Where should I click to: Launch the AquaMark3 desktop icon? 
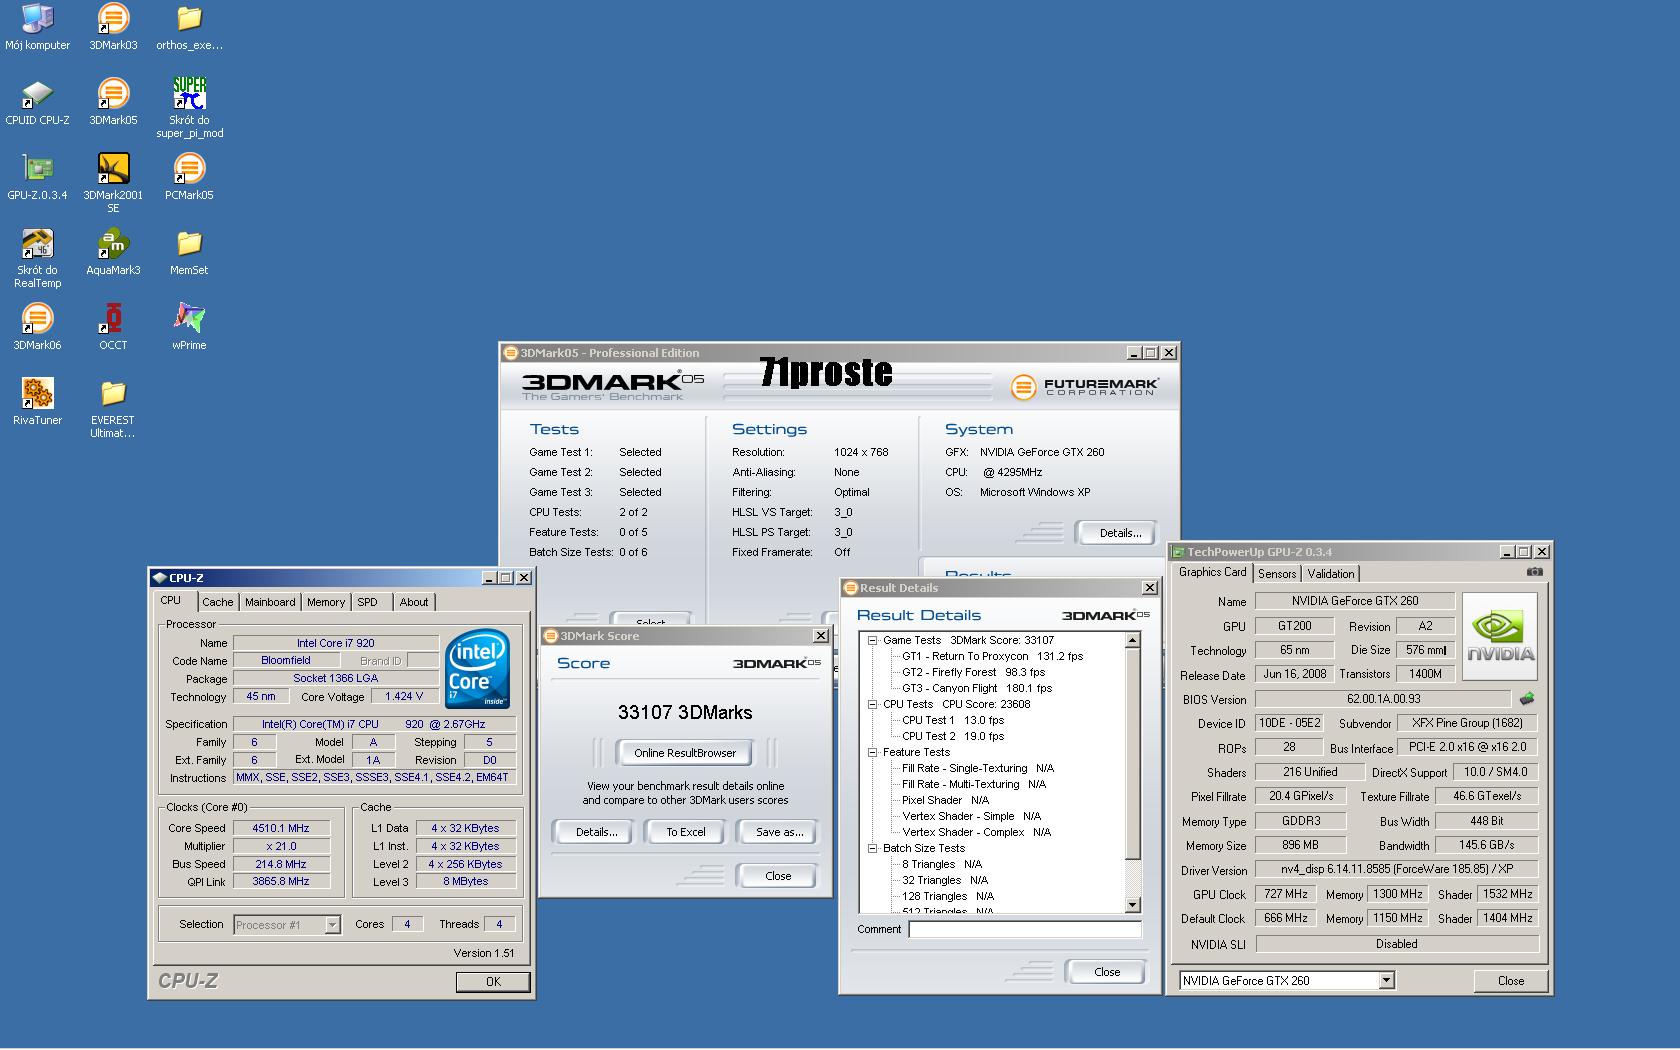[x=113, y=252]
